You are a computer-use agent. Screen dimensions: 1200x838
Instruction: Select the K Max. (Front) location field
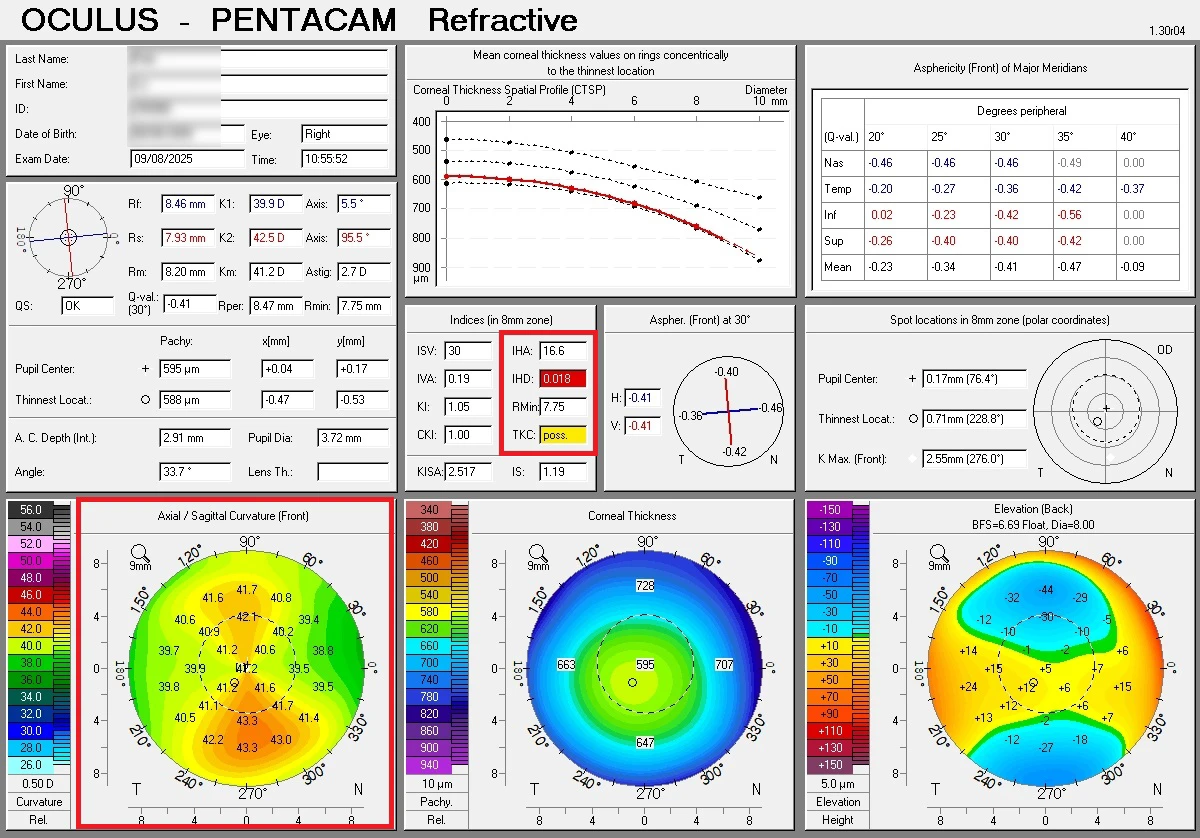[973, 459]
